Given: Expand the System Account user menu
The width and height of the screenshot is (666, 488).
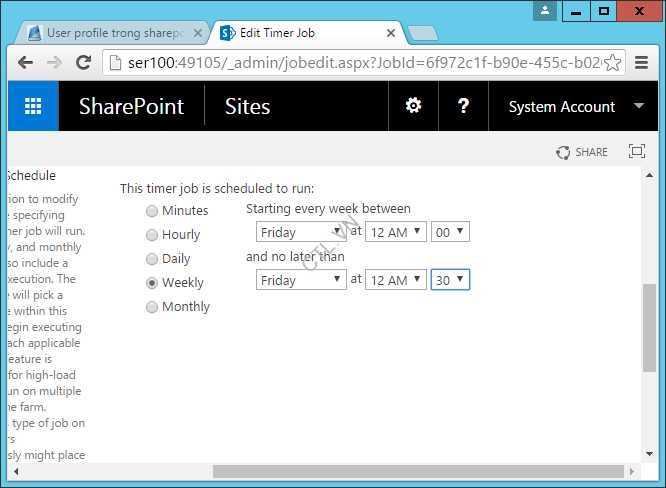Looking at the screenshot, I should (x=576, y=106).
